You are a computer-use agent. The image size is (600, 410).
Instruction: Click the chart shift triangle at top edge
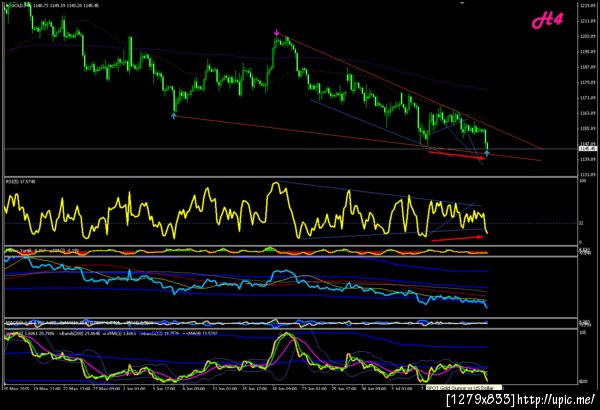(x=462, y=3)
